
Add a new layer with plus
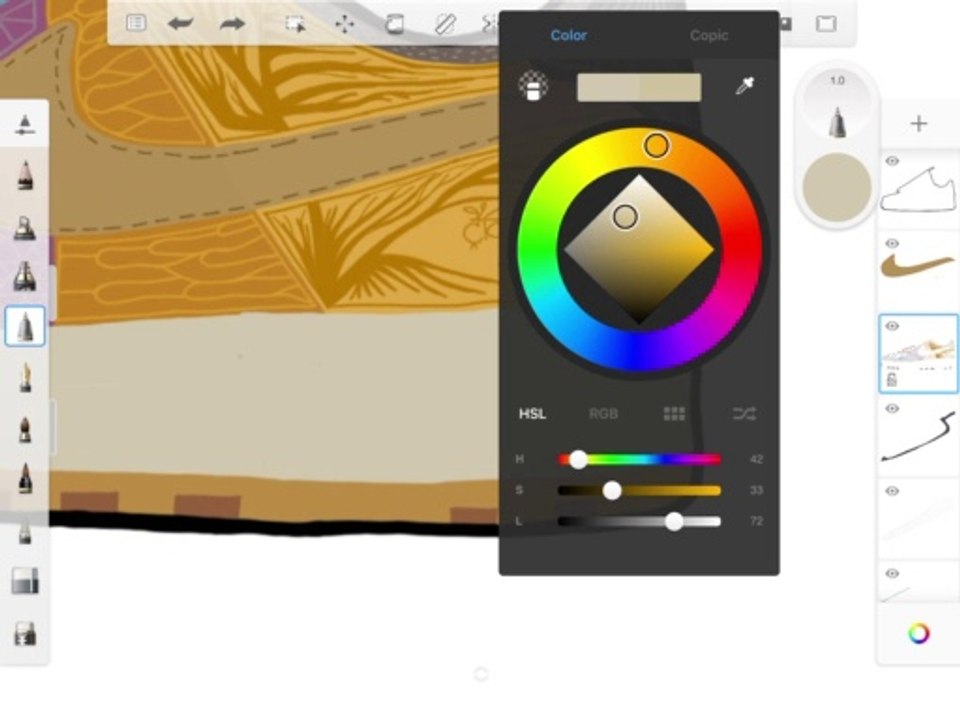(x=918, y=124)
